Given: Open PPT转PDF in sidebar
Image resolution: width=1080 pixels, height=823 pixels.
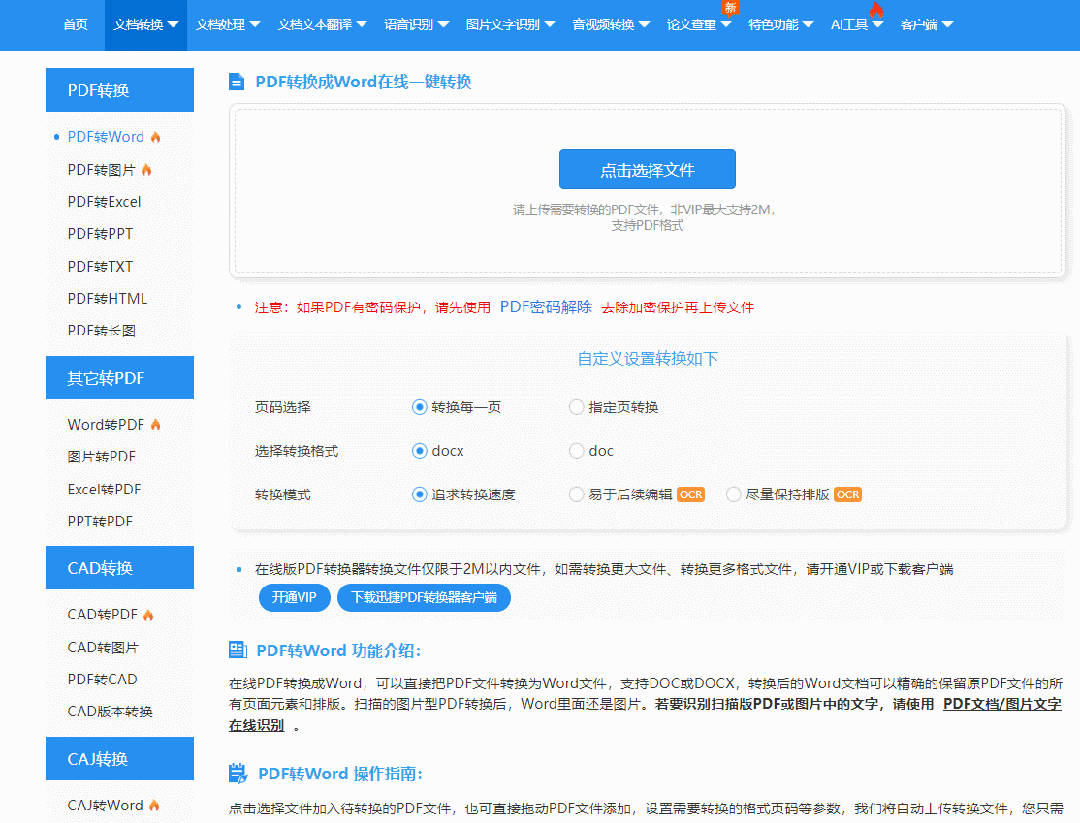Looking at the screenshot, I should [x=101, y=521].
